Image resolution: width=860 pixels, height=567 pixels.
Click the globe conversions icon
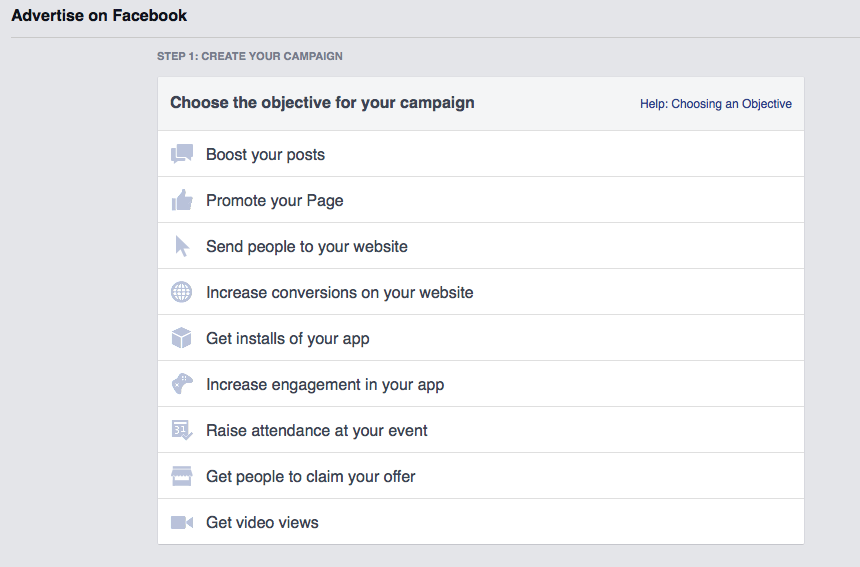pyautogui.click(x=182, y=292)
